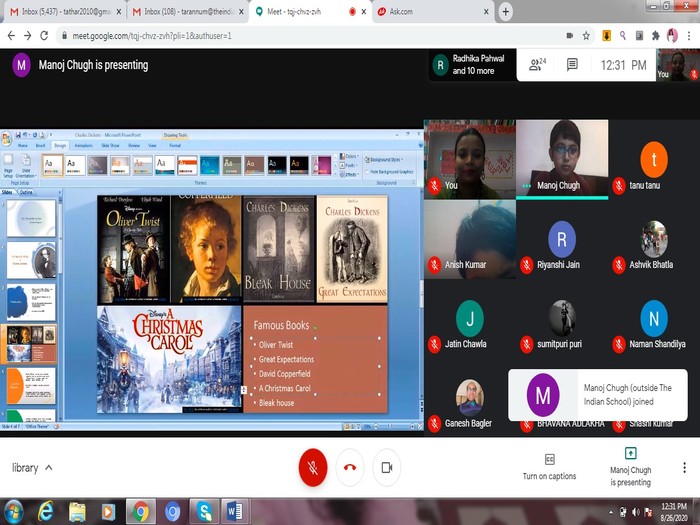Open Chrome from taskbar

point(141,512)
